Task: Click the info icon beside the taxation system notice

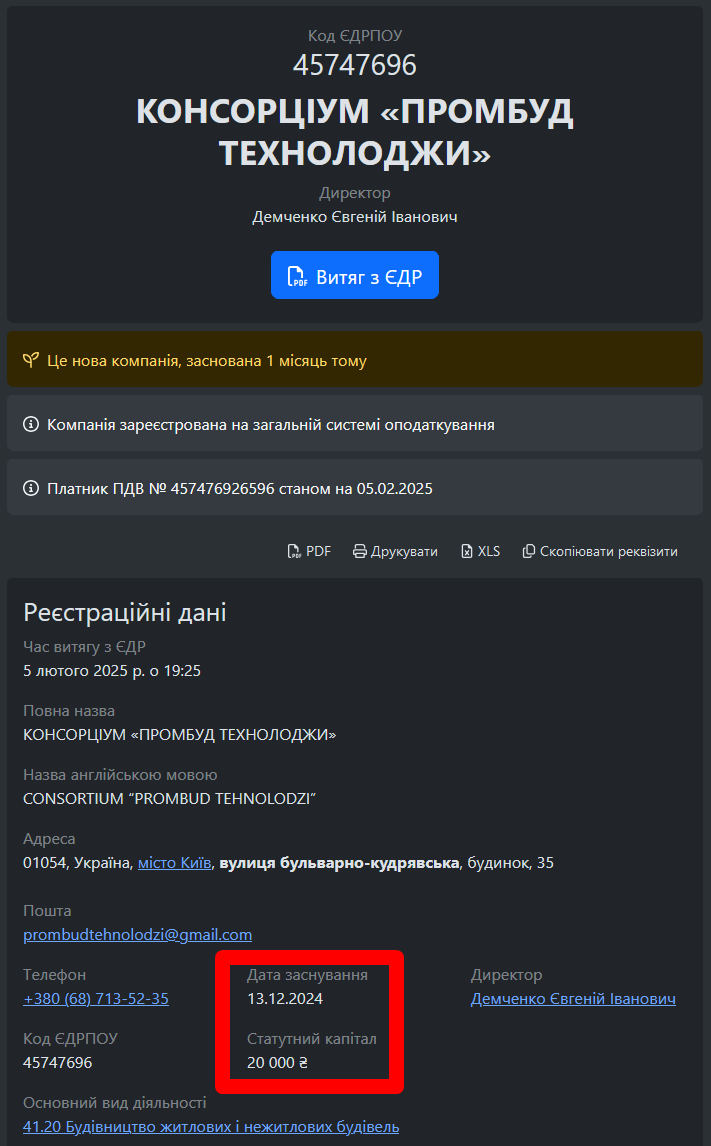Action: click(31, 425)
